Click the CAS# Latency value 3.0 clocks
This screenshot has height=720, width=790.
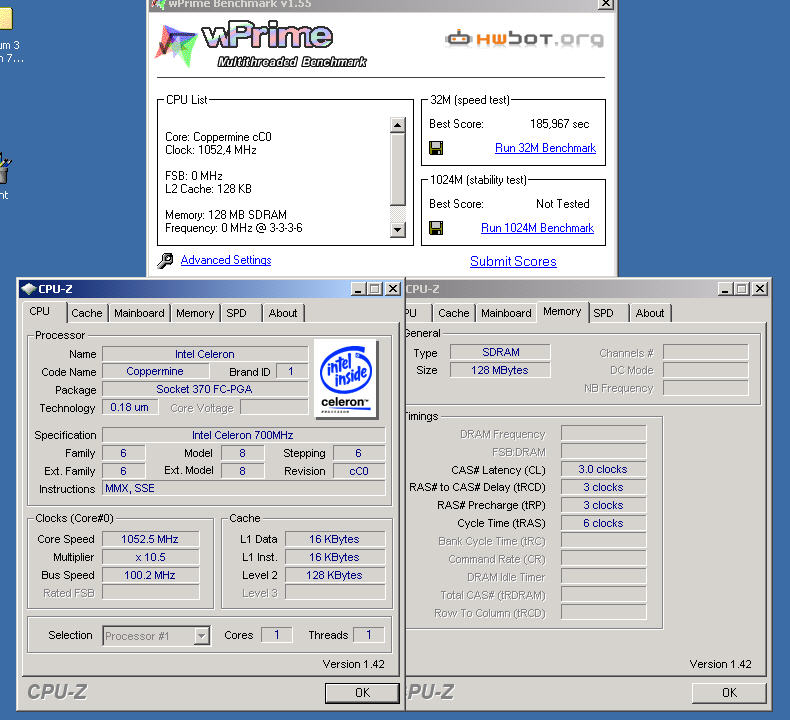pyautogui.click(x=603, y=469)
